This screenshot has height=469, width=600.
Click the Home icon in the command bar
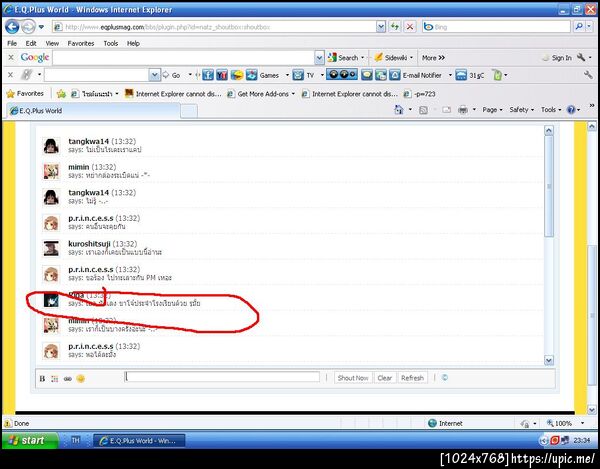tap(399, 110)
